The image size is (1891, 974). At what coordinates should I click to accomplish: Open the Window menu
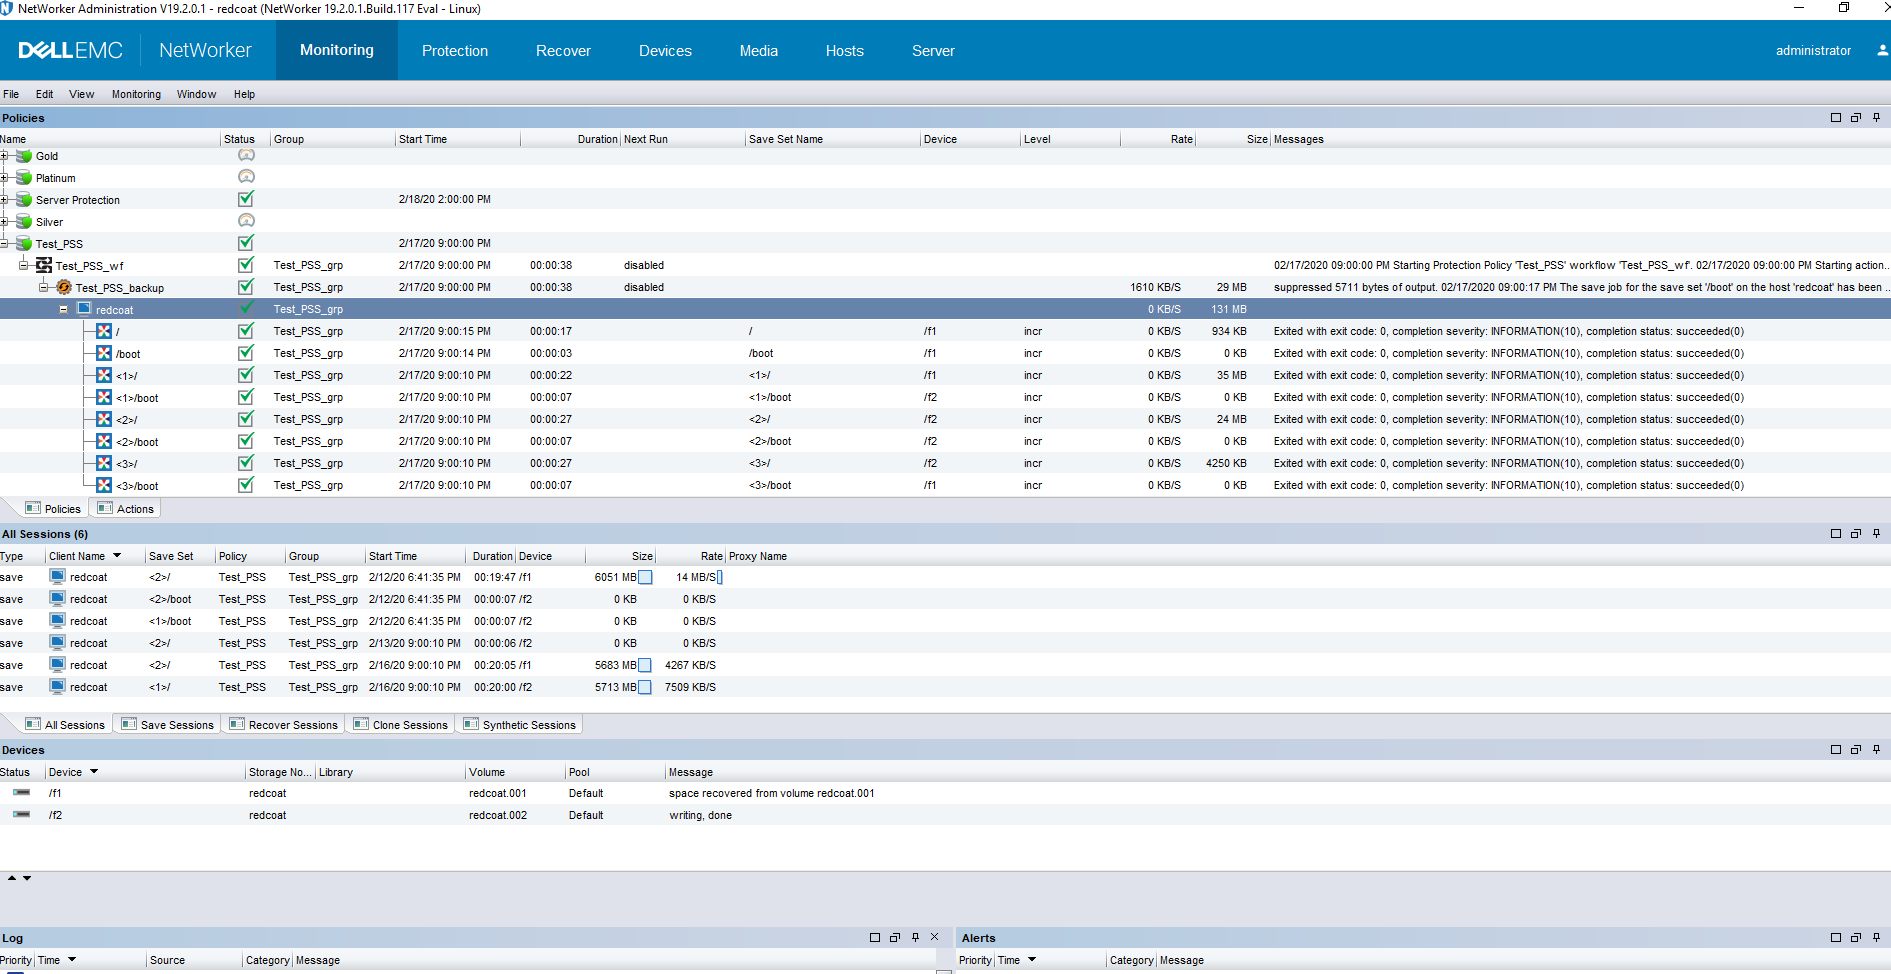(196, 94)
